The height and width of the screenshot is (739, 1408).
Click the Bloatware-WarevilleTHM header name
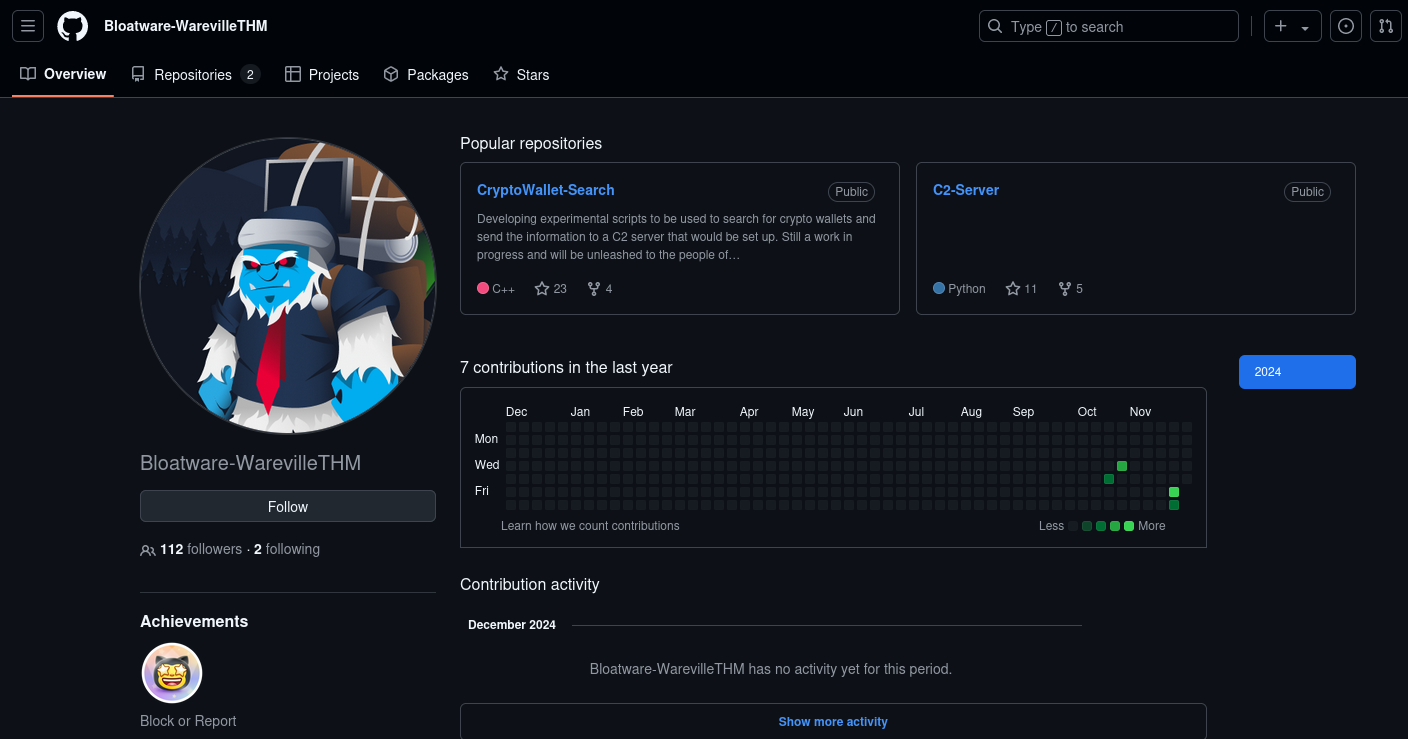[x=186, y=26]
